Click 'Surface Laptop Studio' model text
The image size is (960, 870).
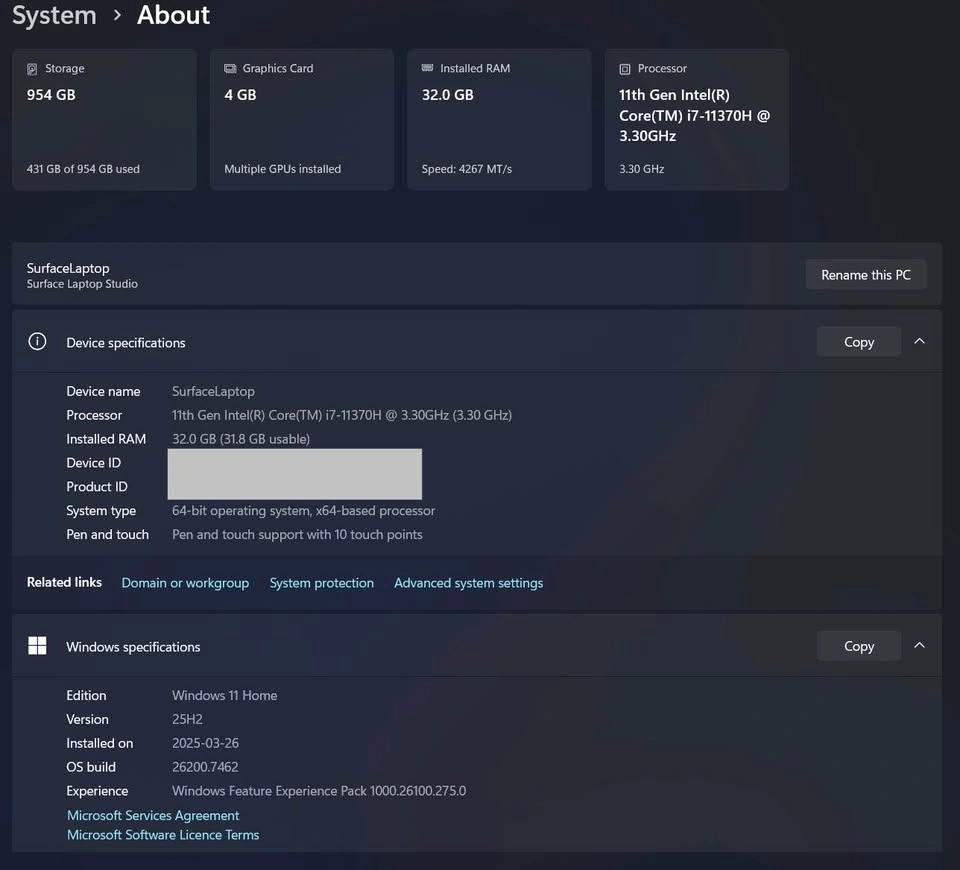[82, 284]
